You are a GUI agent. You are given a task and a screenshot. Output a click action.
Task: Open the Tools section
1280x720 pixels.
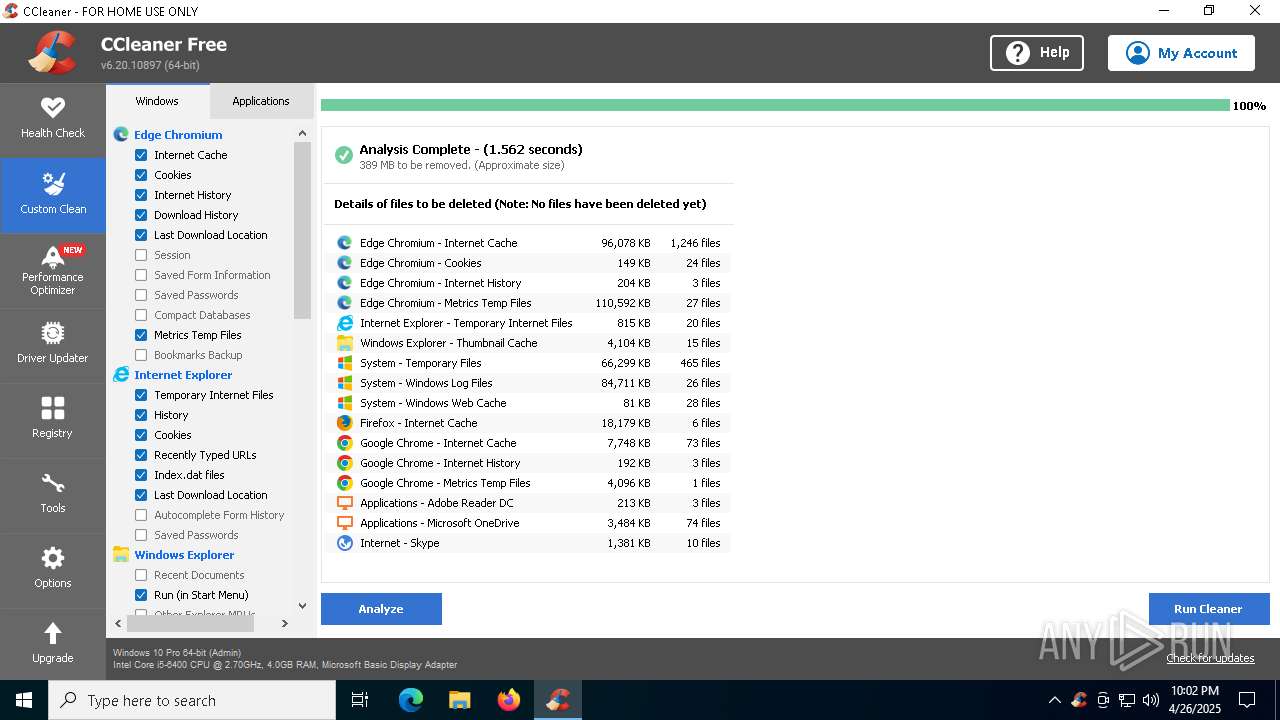[x=52, y=495]
